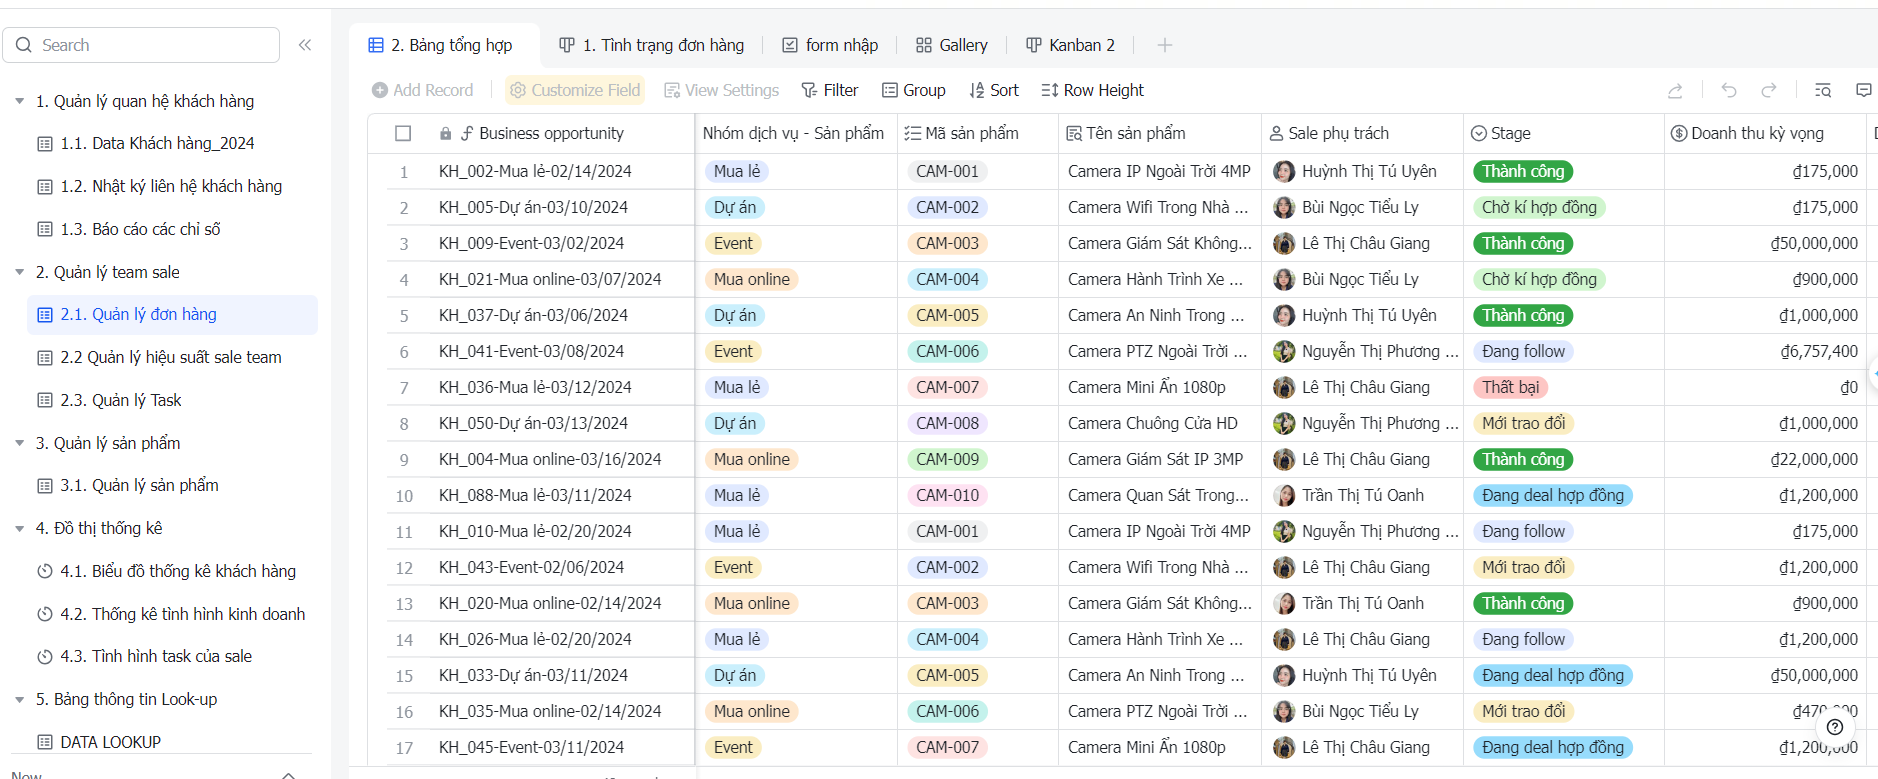The height and width of the screenshot is (779, 1878).
Task: Collapse section 5. Bảng thông tin Look-up
Action: pos(19,699)
